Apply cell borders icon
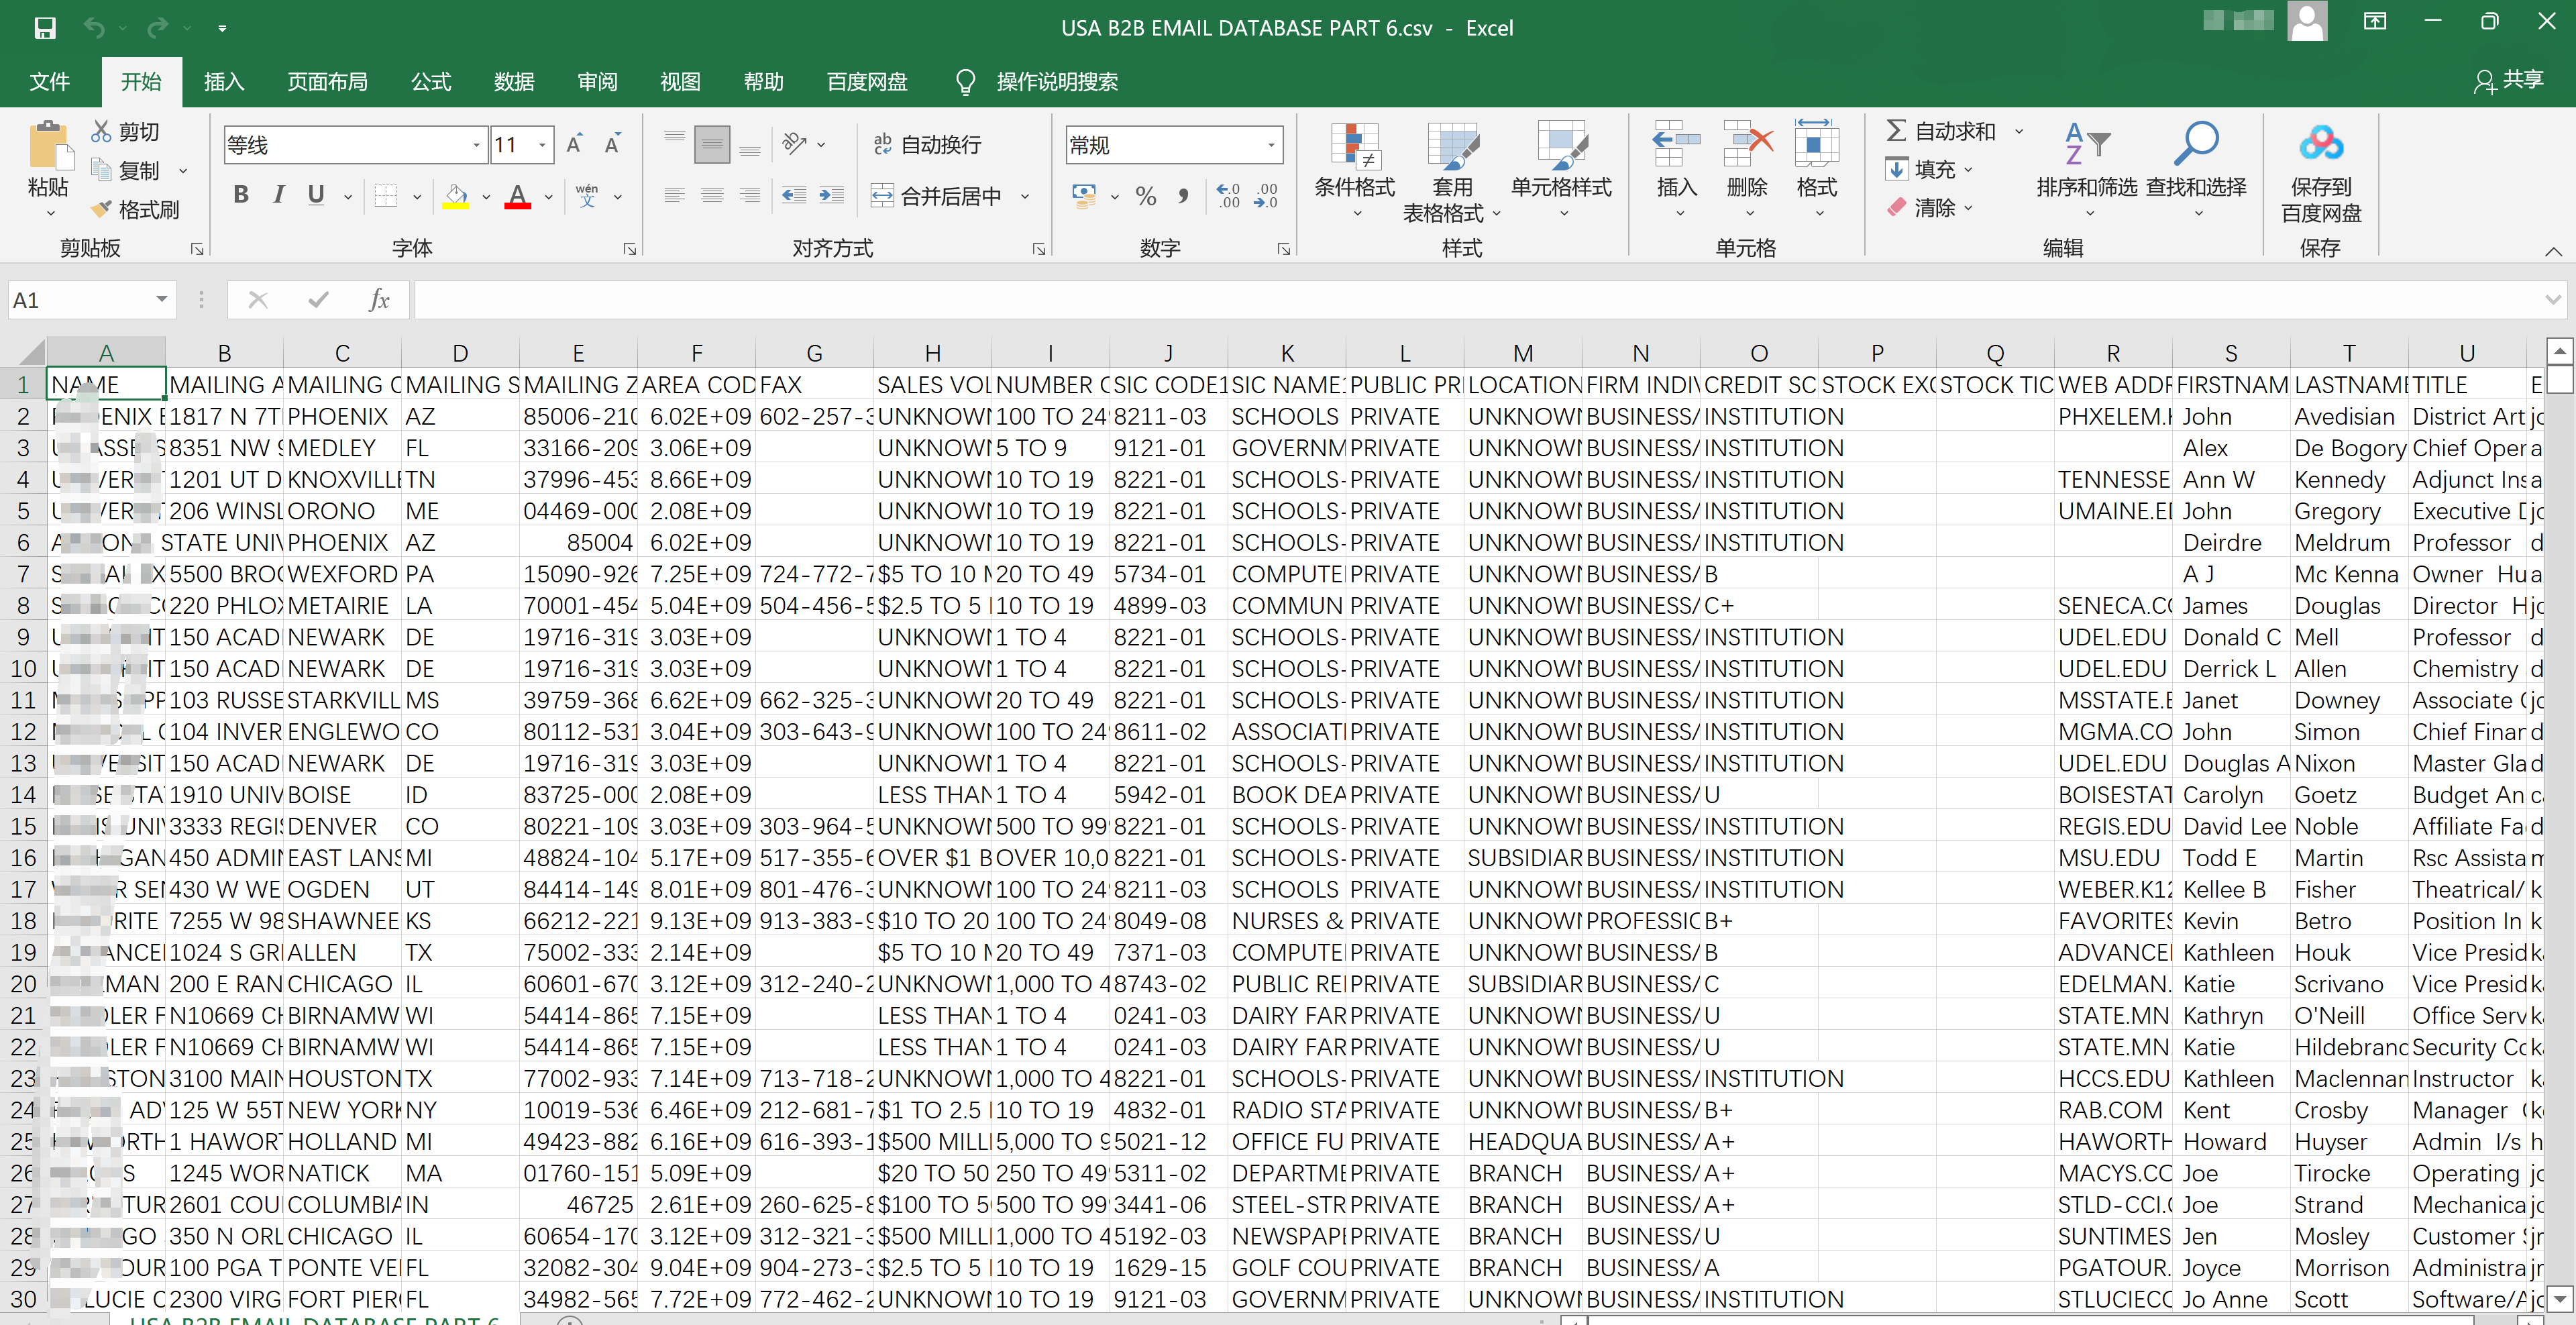The image size is (2576, 1325). click(386, 195)
